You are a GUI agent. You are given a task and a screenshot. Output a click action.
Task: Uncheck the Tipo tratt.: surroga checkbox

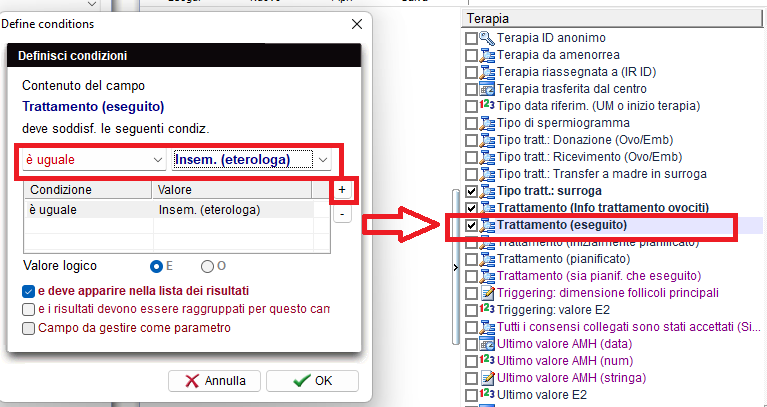[x=471, y=191]
